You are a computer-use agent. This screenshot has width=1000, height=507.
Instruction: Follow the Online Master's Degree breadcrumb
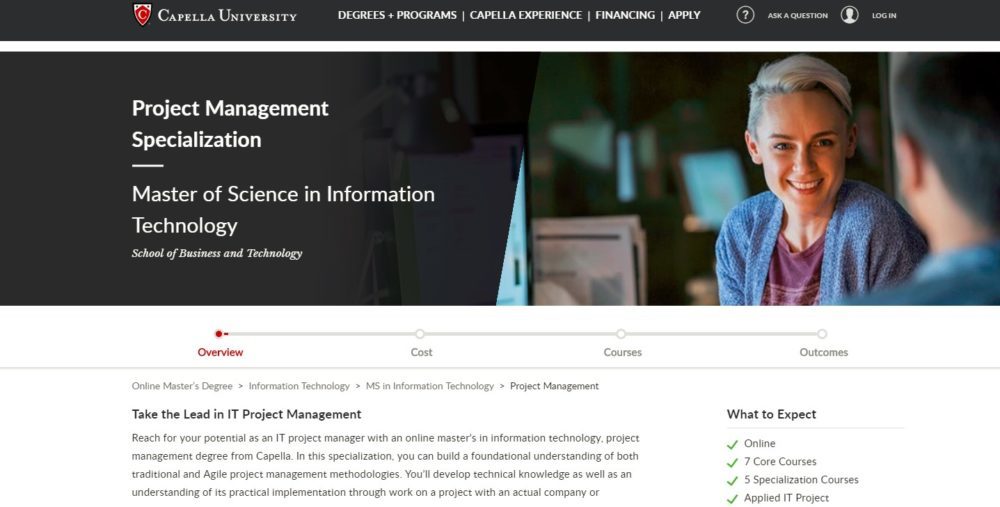pos(182,386)
